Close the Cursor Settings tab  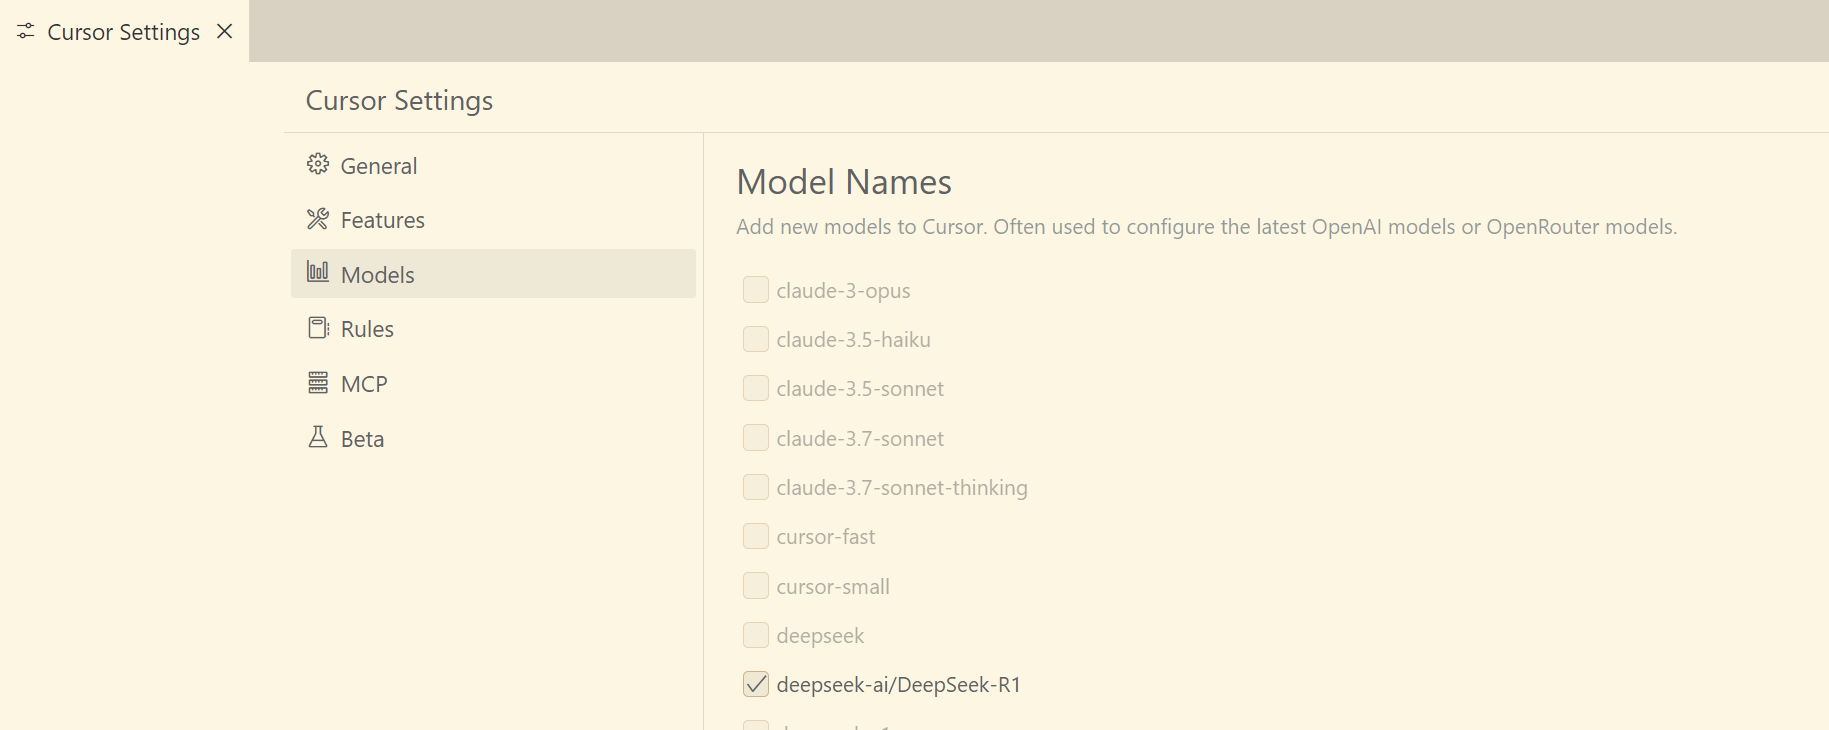pos(225,31)
